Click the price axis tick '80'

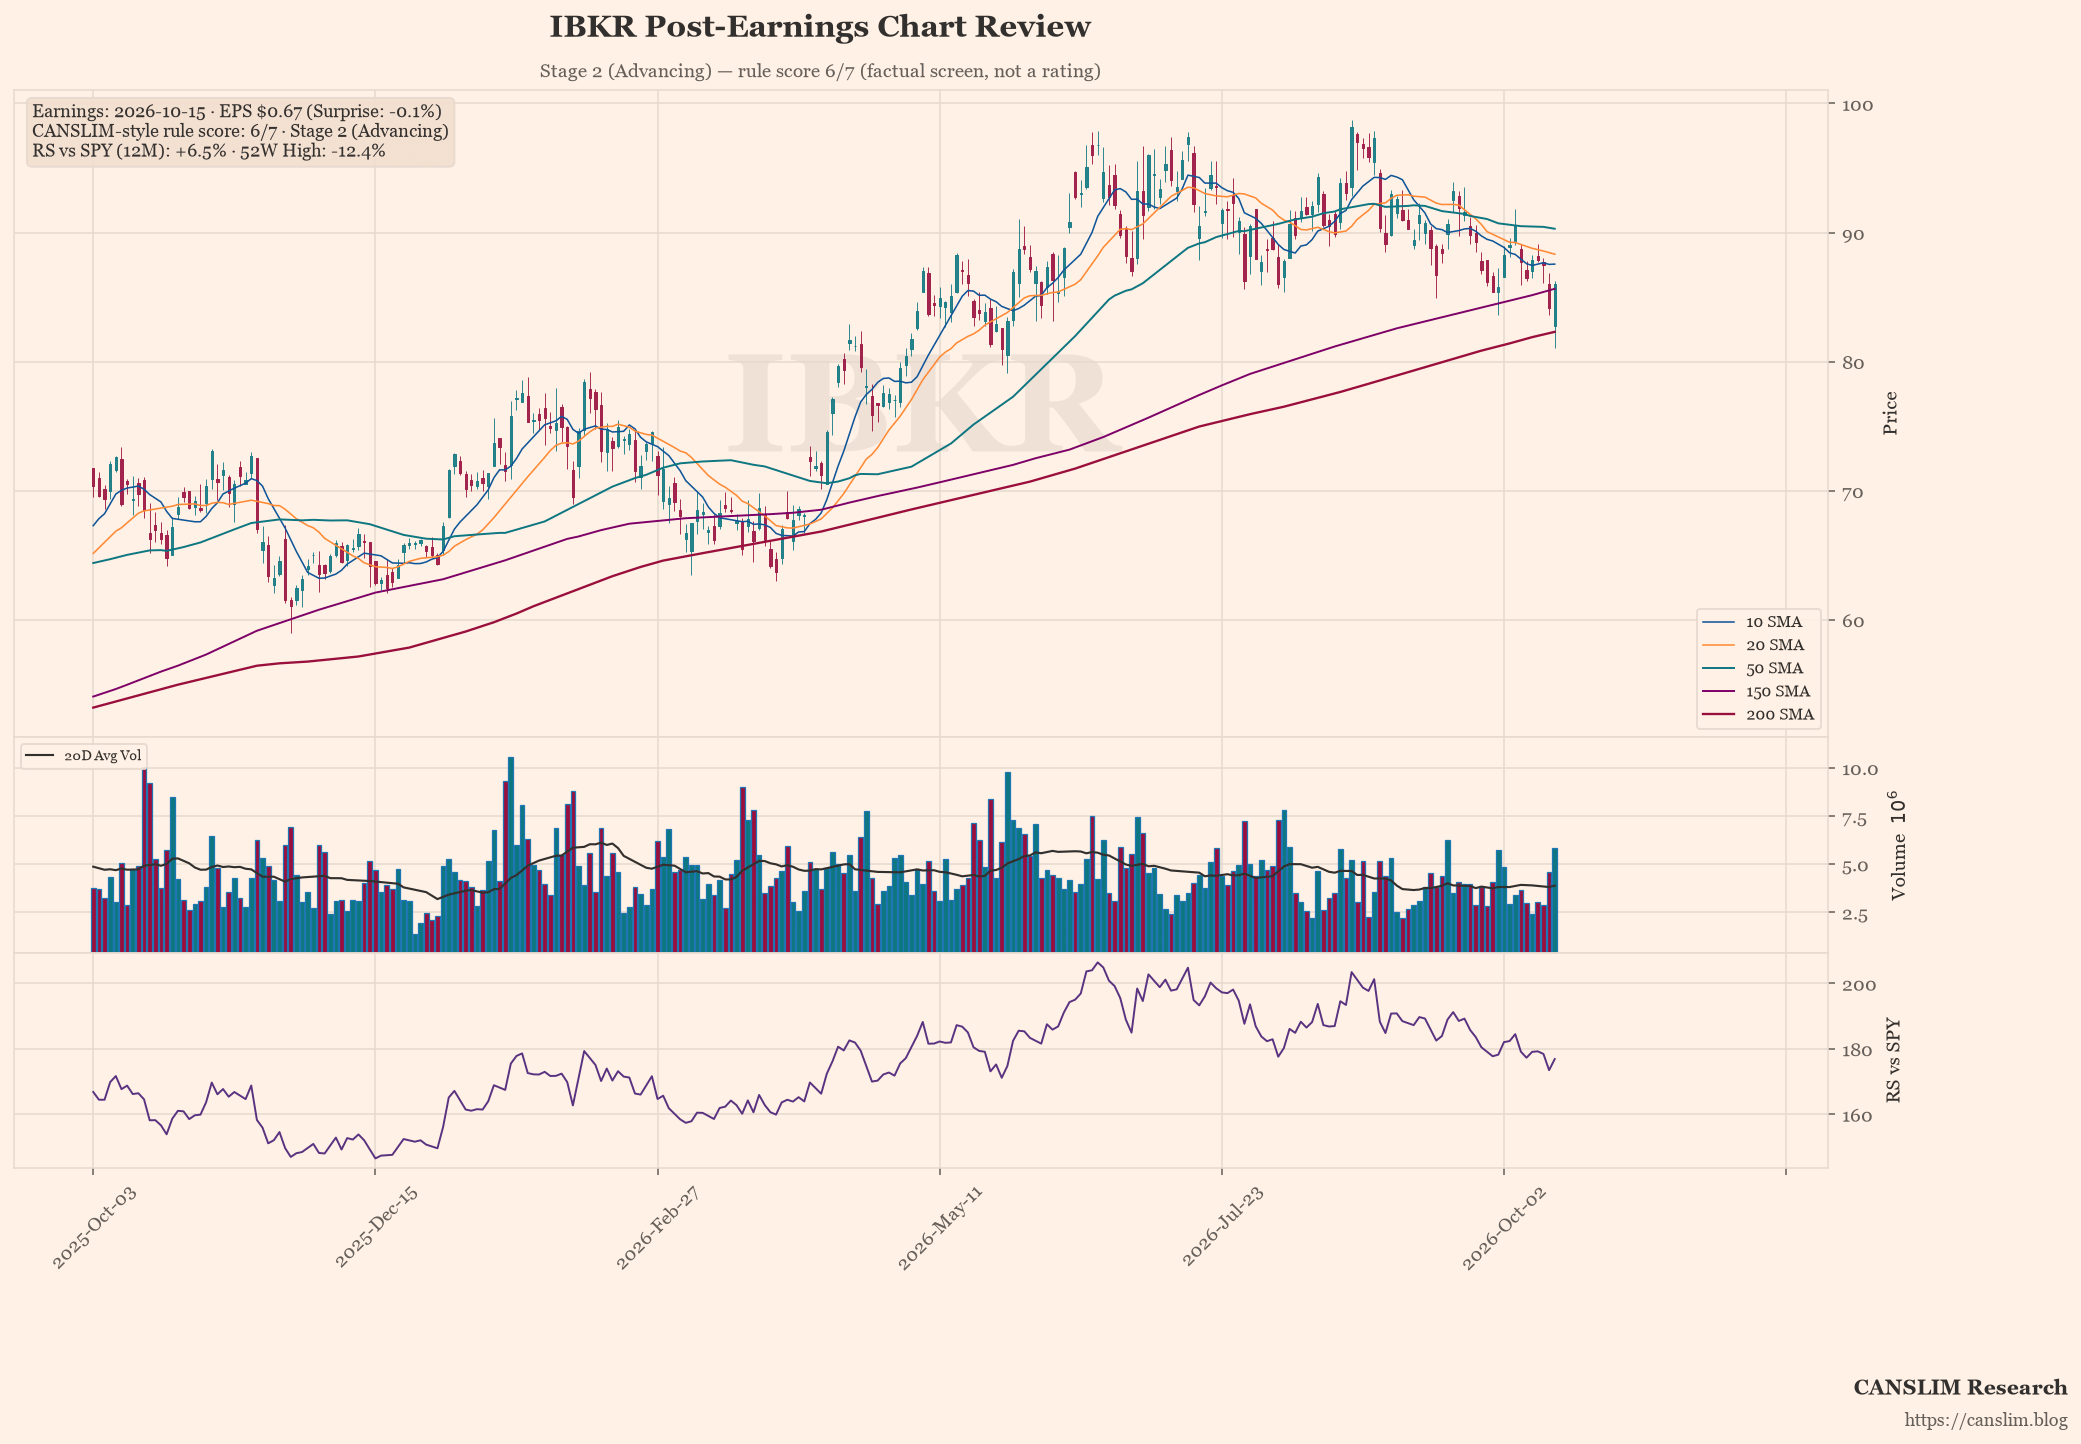(1853, 362)
